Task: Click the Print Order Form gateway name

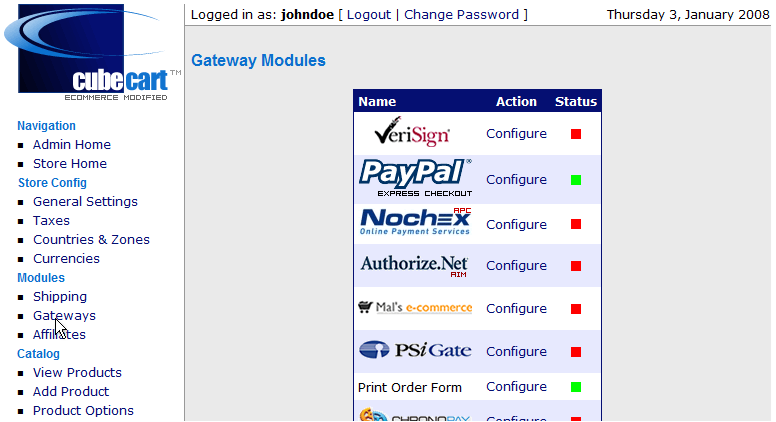Action: coord(410,388)
